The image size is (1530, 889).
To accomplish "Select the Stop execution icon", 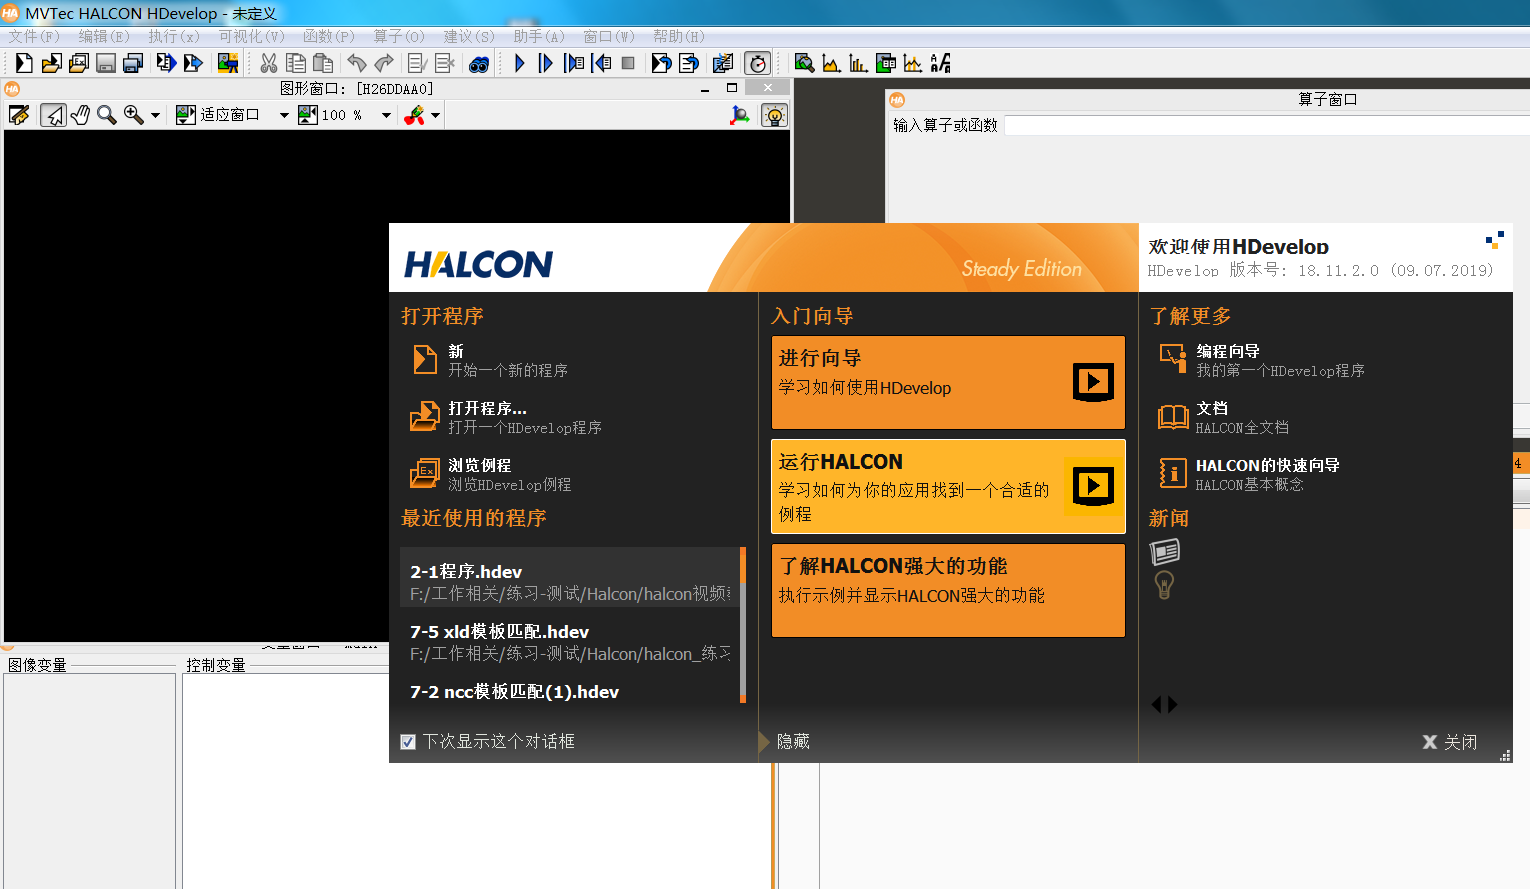I will (x=629, y=63).
